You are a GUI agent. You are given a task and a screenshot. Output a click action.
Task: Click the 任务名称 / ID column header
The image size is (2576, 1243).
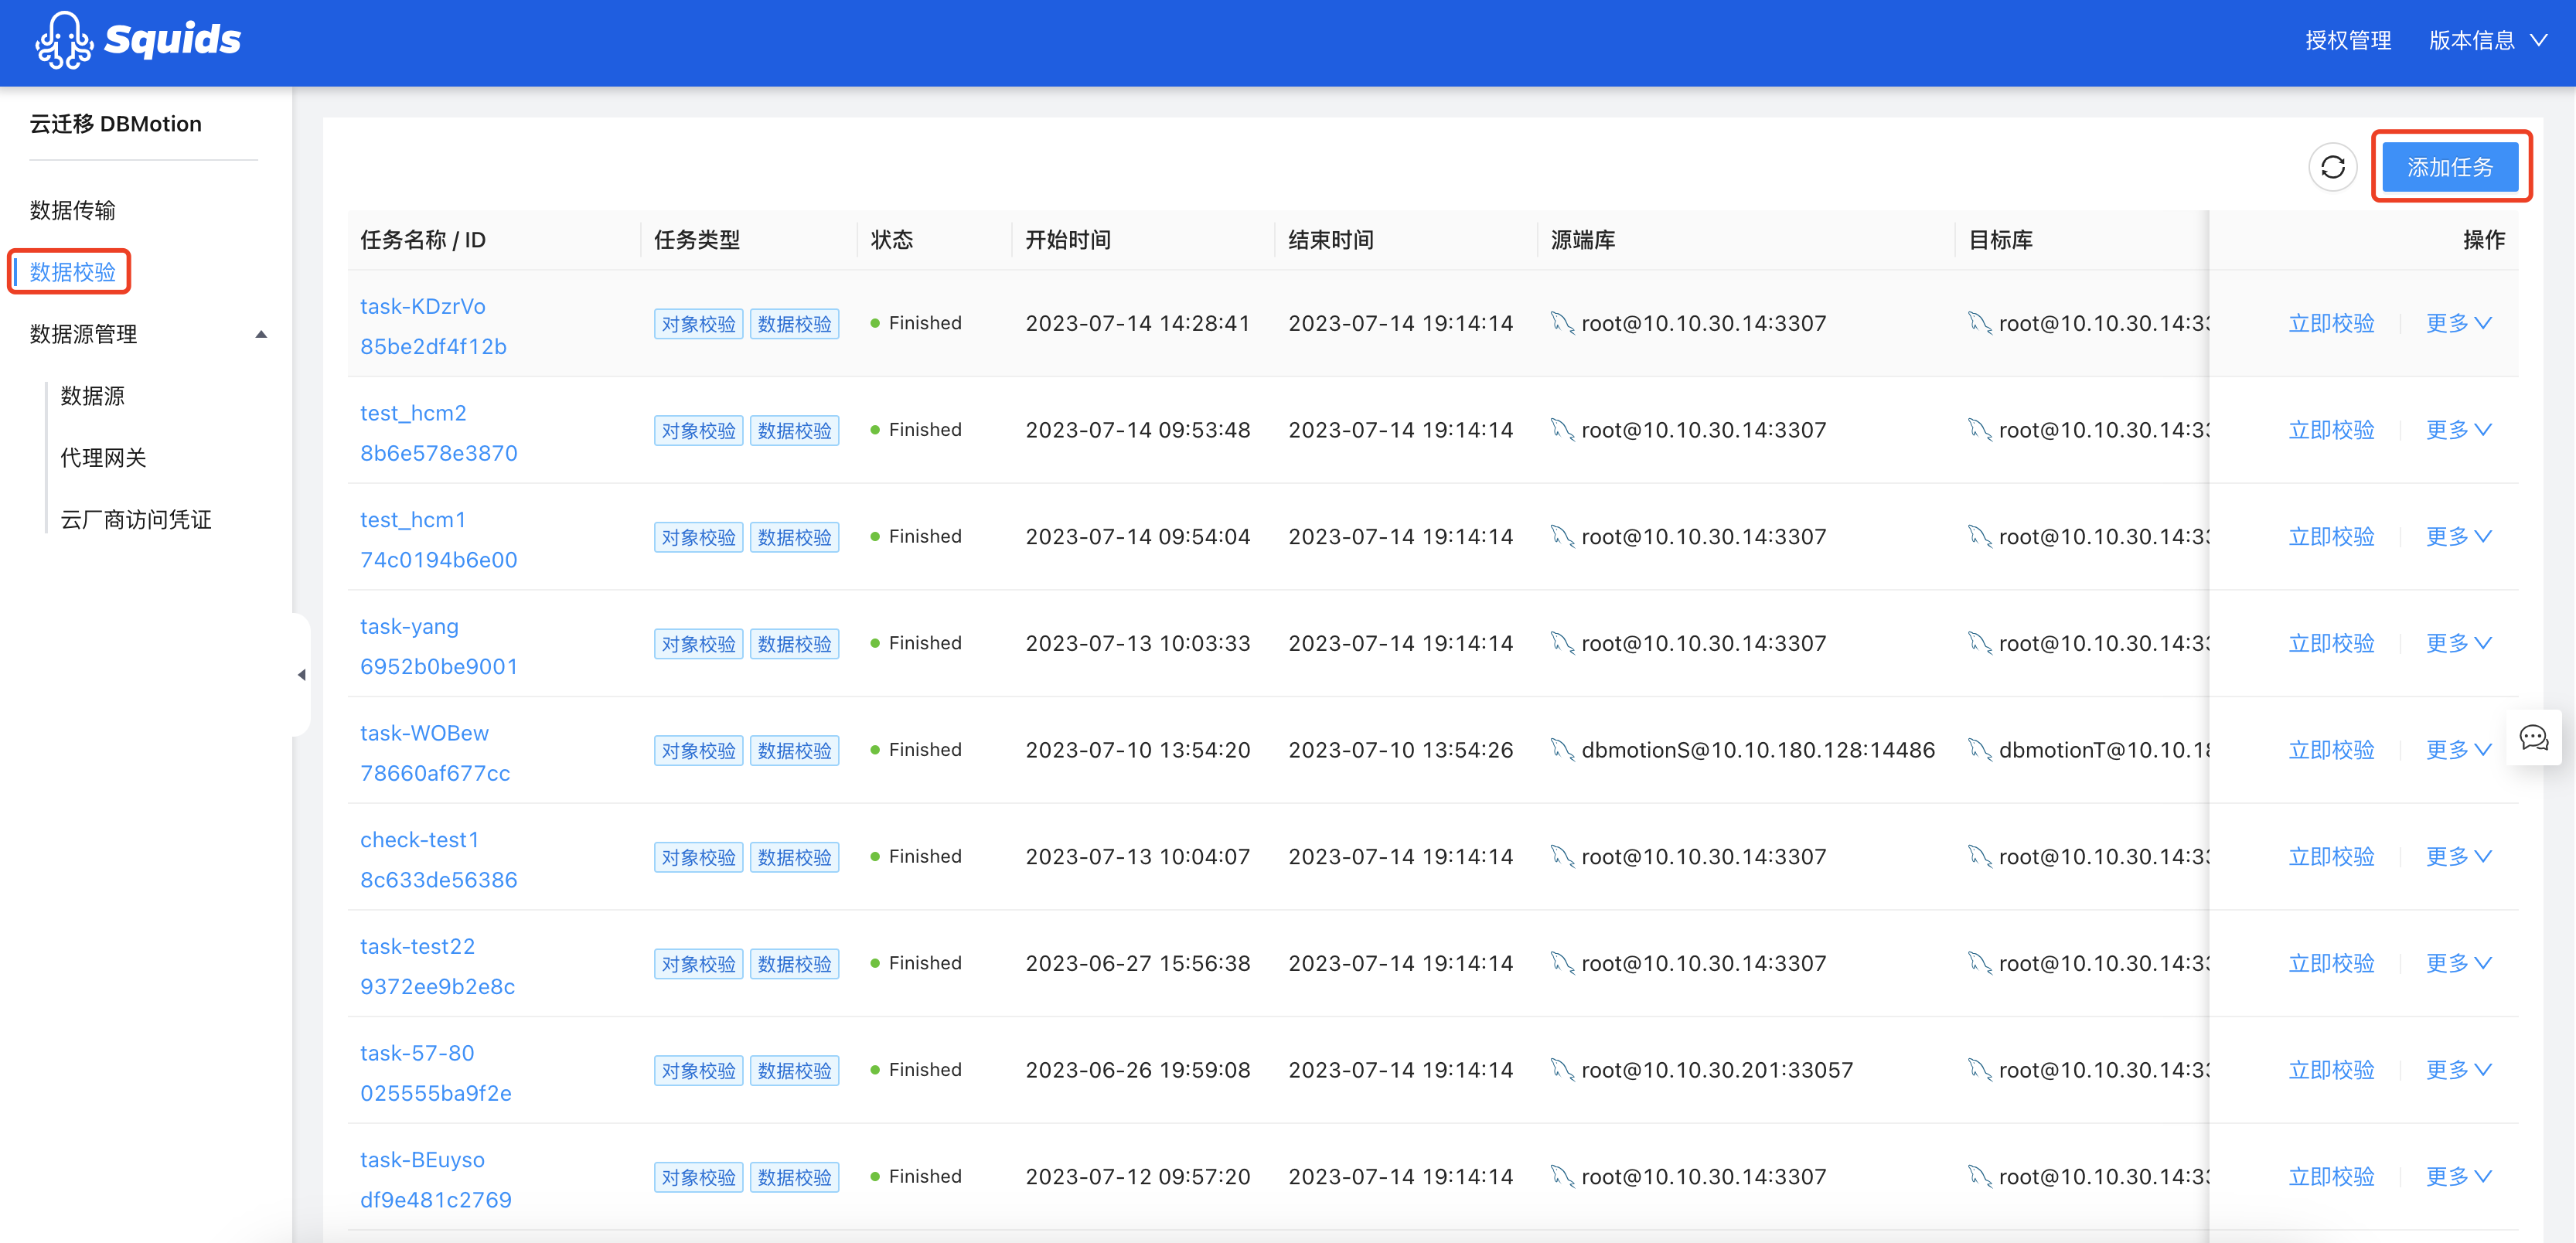423,240
